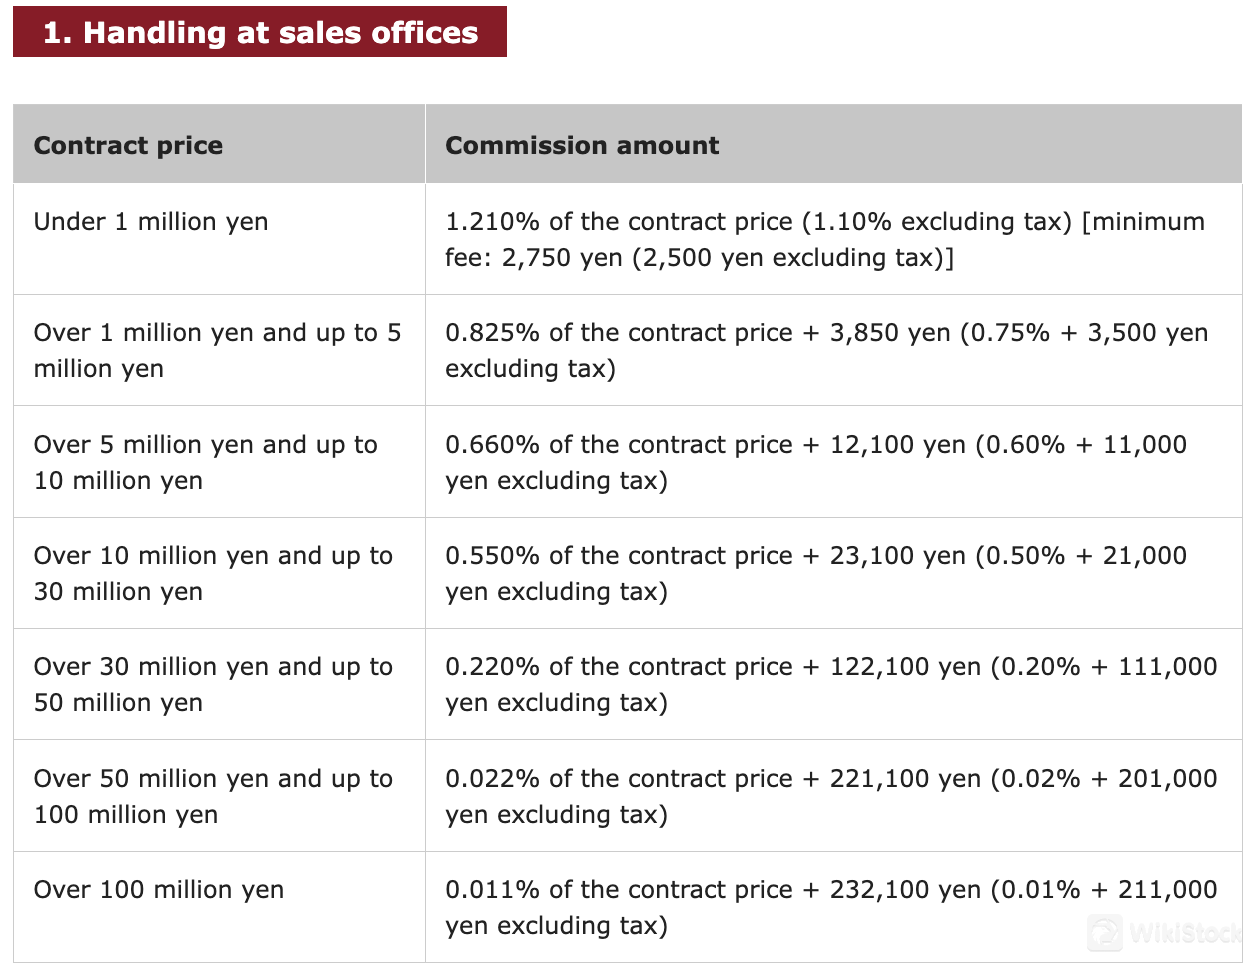Select the 'Contract price' column header
This screenshot has height=968, width=1252.
(x=128, y=145)
